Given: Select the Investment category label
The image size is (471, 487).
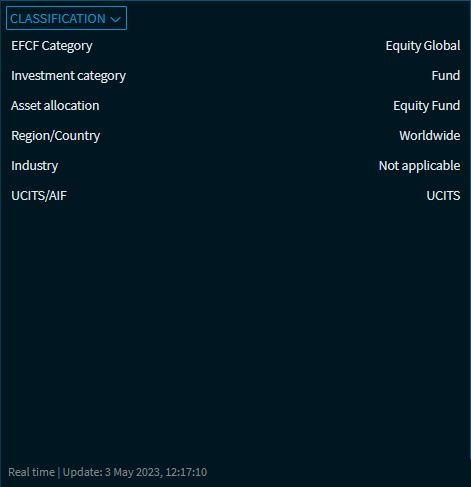Looking at the screenshot, I should point(68,76).
